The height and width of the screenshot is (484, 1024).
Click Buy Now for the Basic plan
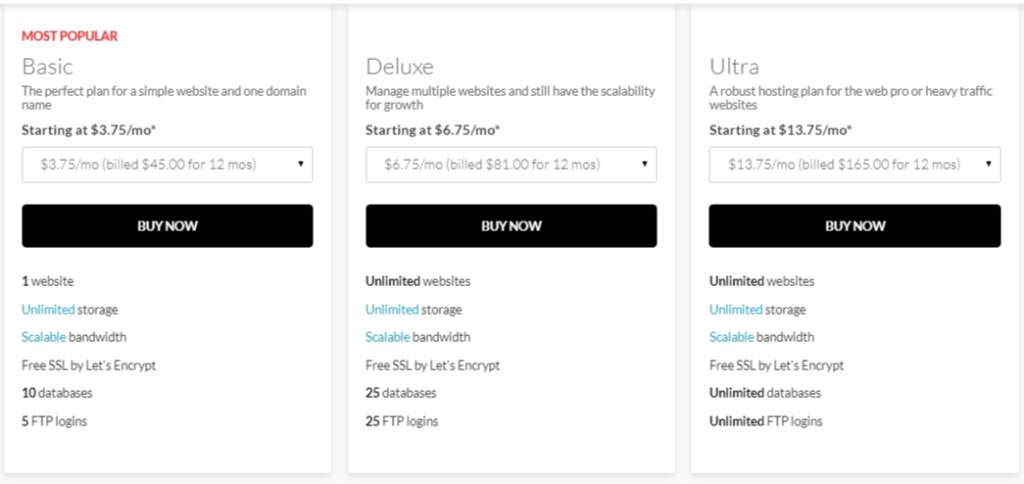pyautogui.click(x=167, y=226)
